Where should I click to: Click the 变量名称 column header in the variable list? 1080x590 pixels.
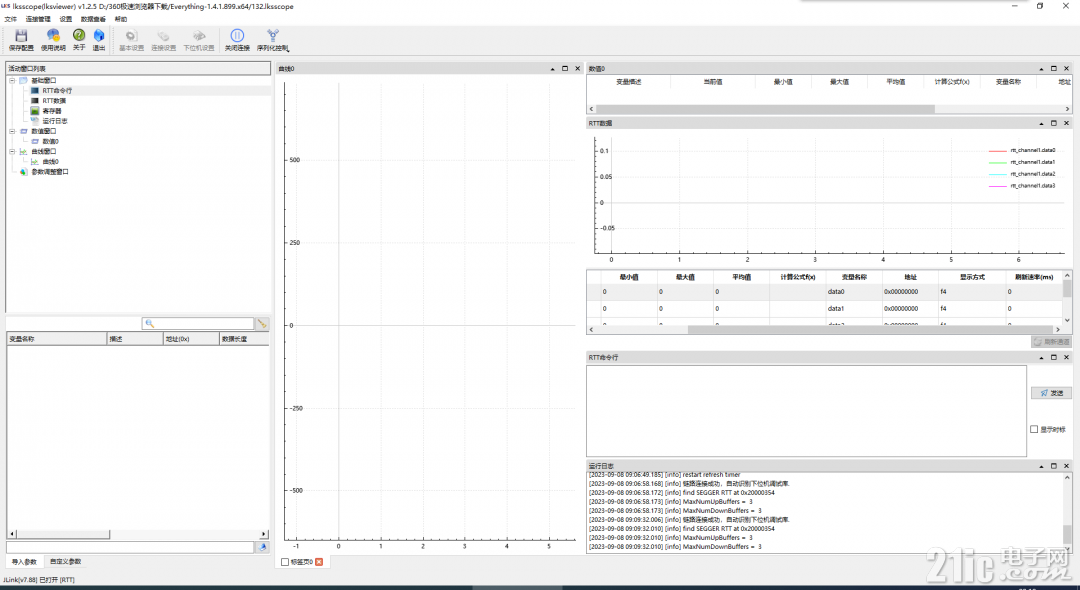[57, 339]
